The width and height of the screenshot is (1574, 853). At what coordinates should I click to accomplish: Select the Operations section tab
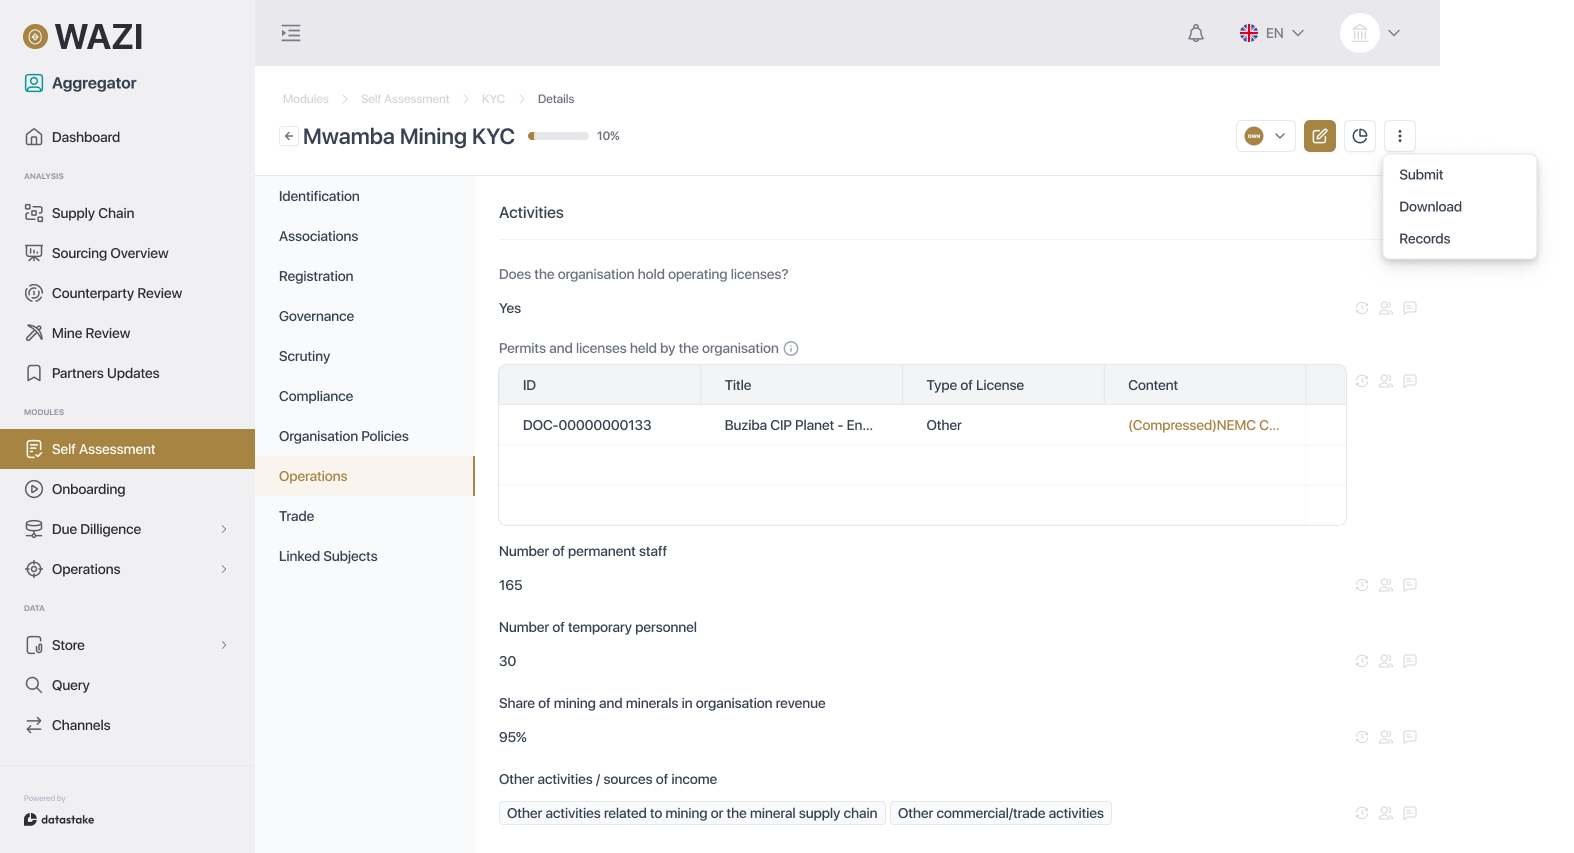point(365,476)
